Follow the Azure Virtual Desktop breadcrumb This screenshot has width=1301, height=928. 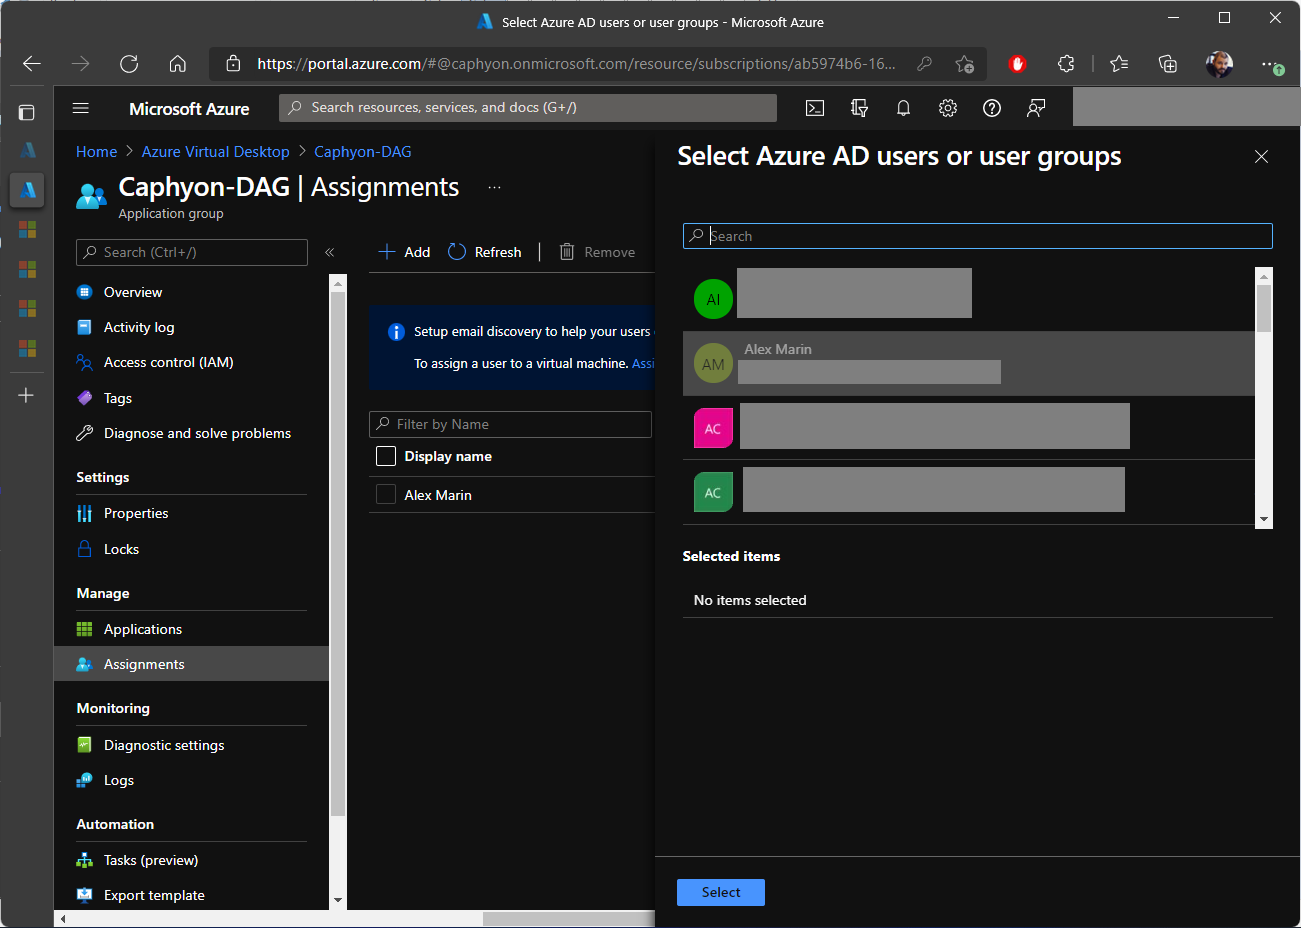[216, 152]
